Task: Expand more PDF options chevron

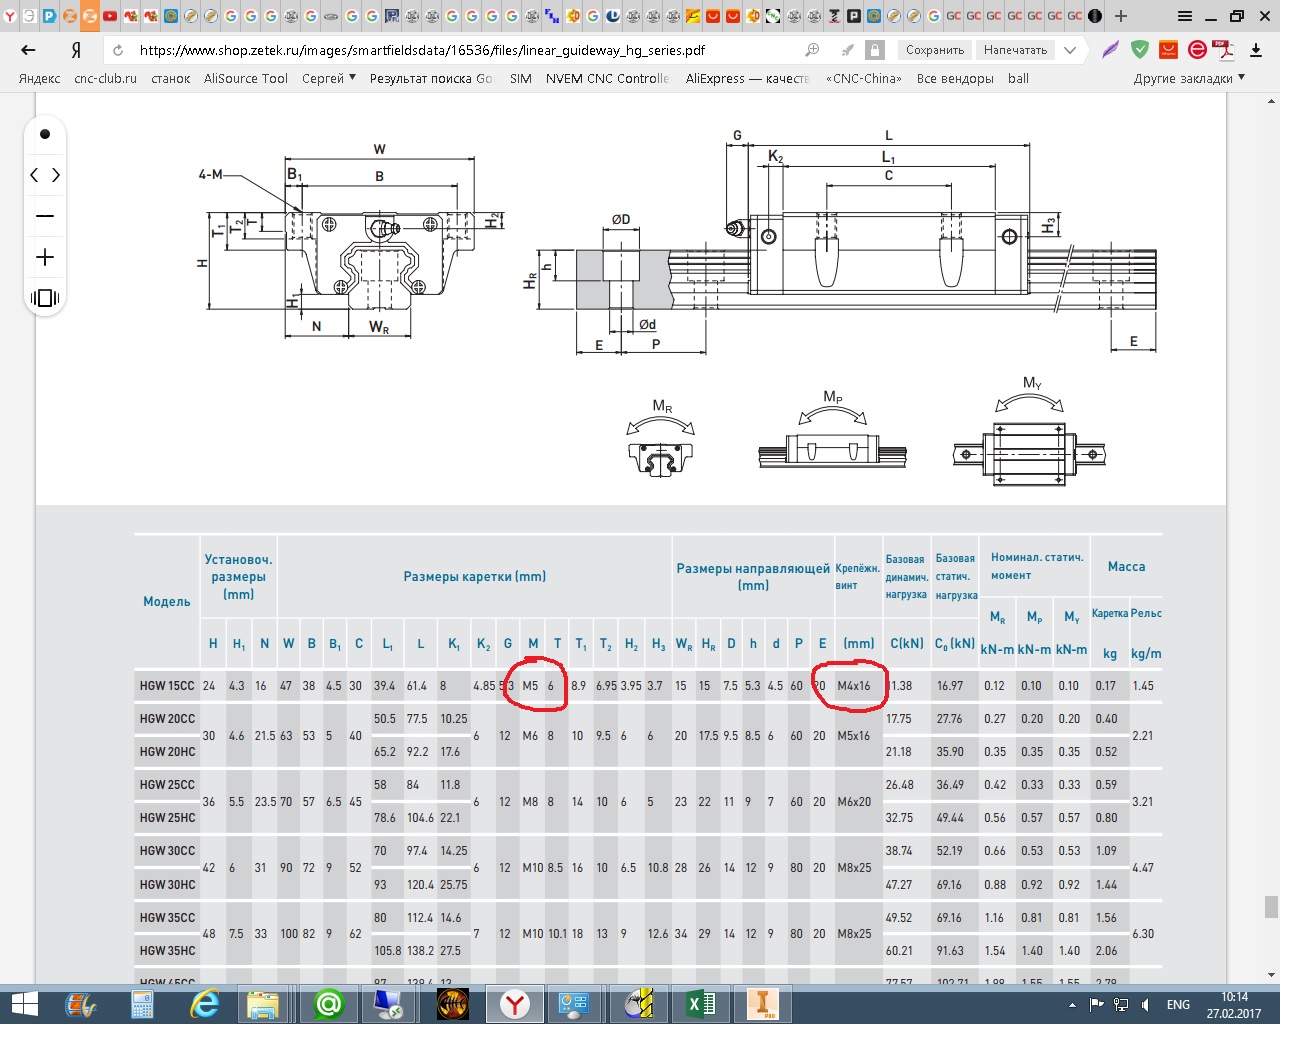Action: [1070, 50]
